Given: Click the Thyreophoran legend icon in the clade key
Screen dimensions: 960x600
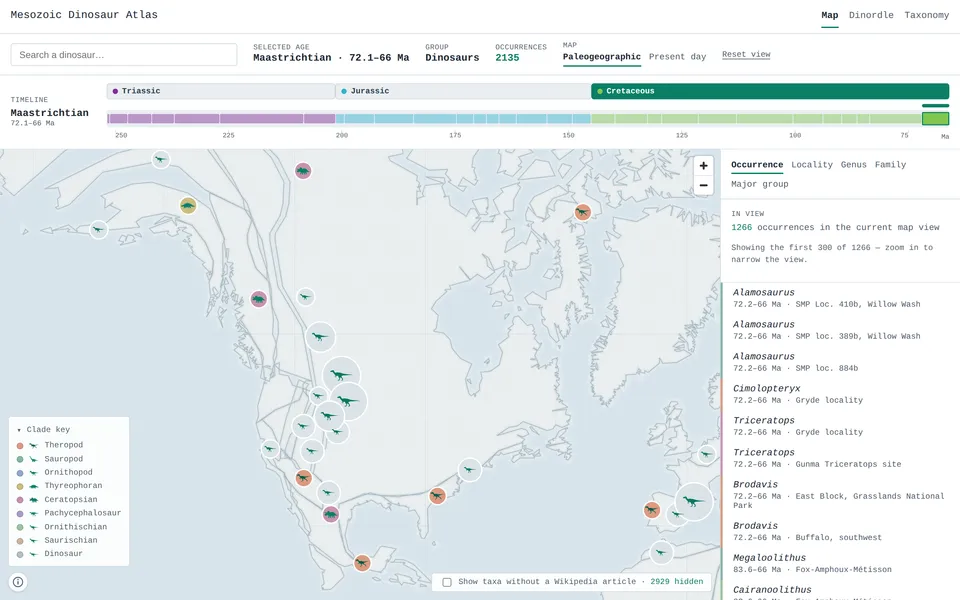Looking at the screenshot, I should [34, 486].
